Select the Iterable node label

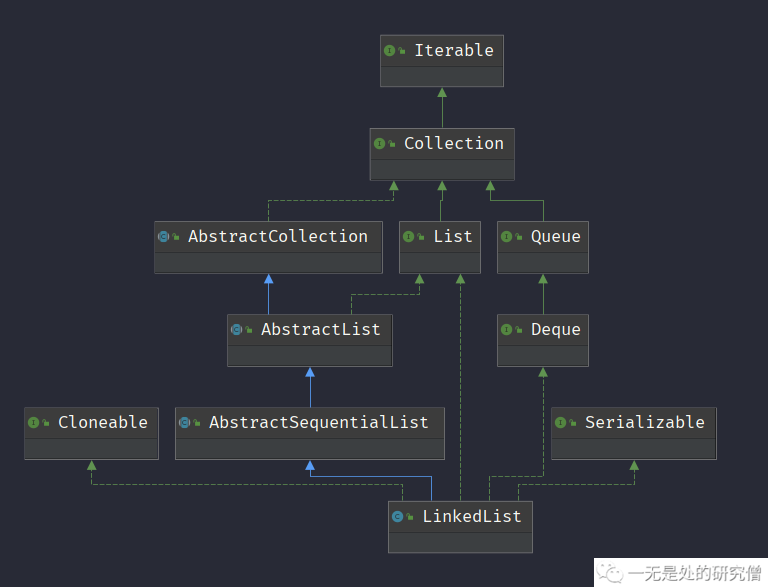pos(454,50)
